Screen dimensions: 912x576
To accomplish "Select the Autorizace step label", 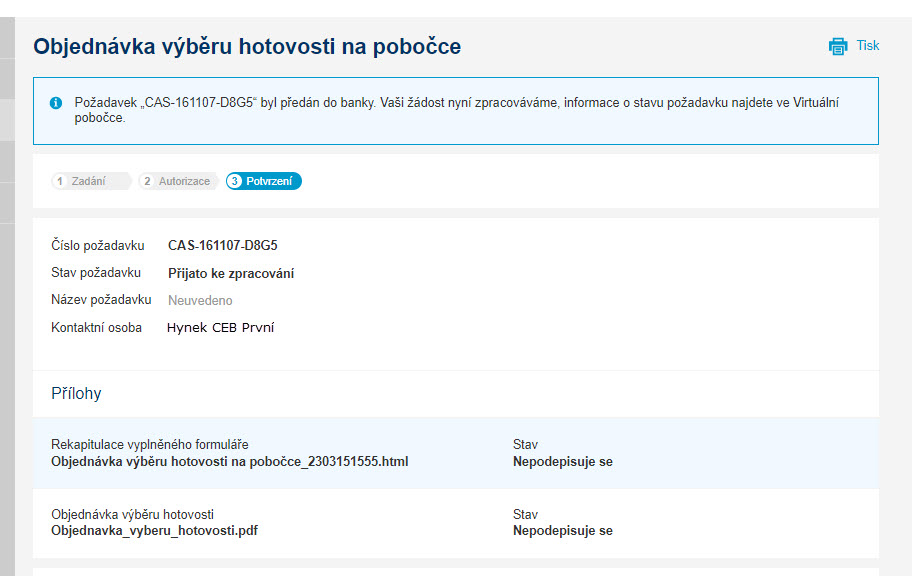I will [x=184, y=181].
